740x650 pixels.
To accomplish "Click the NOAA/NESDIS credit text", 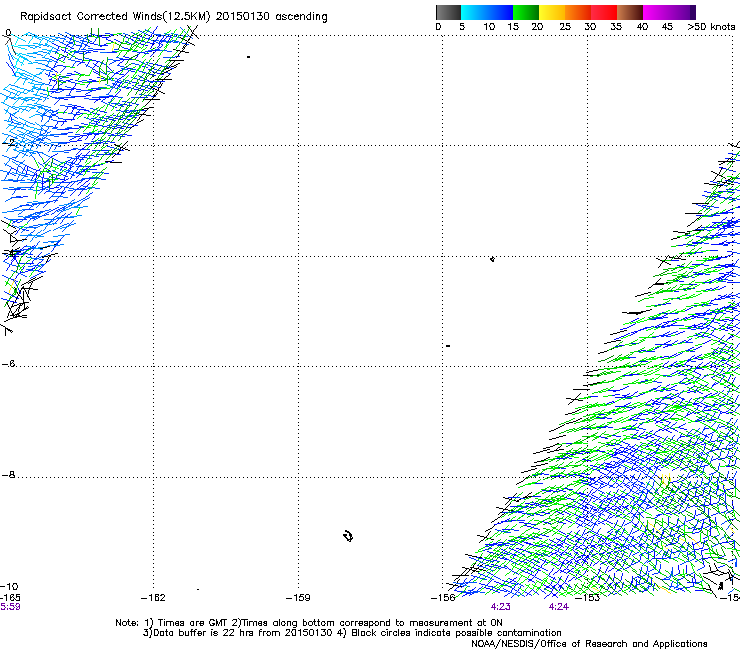I will click(x=589, y=644).
